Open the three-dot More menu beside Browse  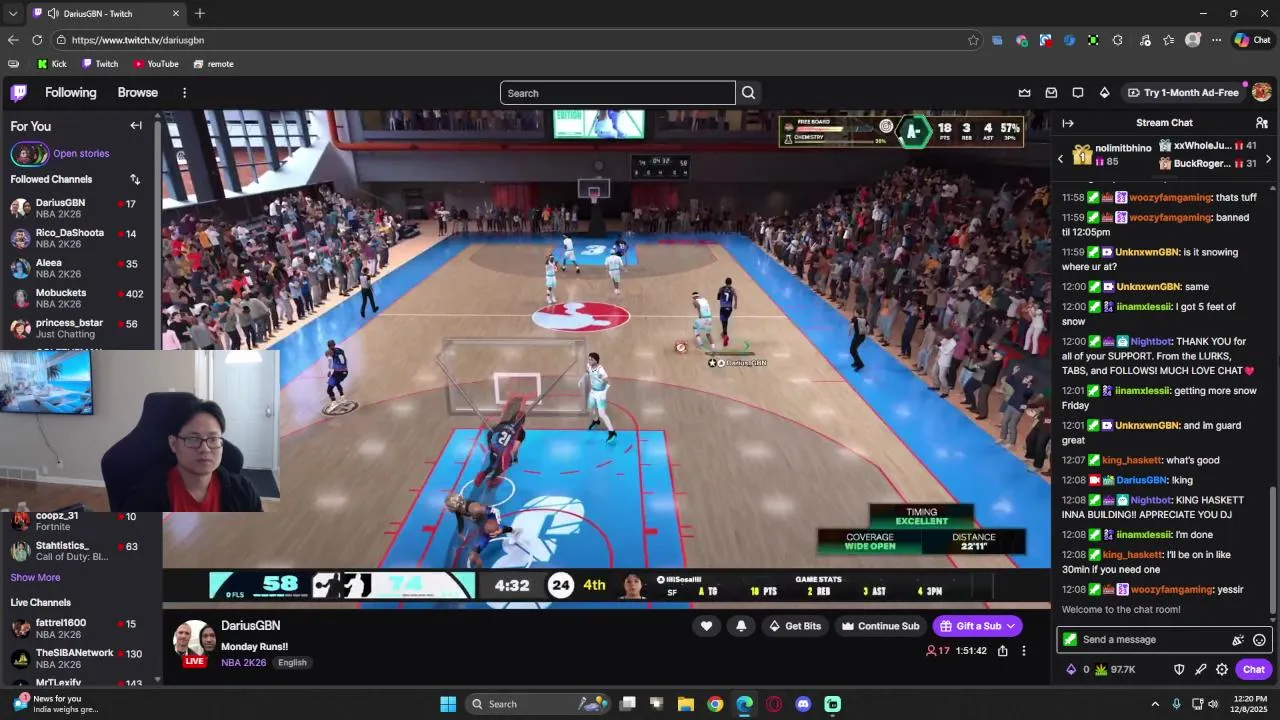pos(184,93)
